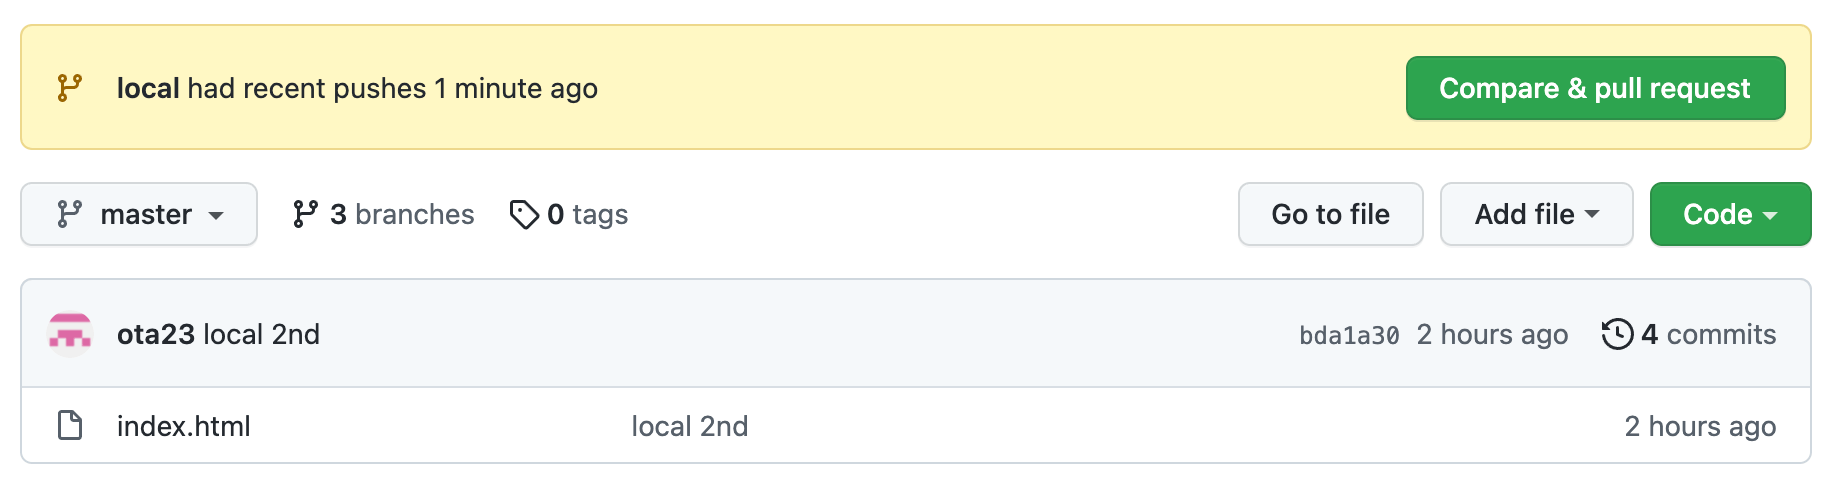Click the commit history clock icon
1832x488 pixels.
(x=1616, y=334)
